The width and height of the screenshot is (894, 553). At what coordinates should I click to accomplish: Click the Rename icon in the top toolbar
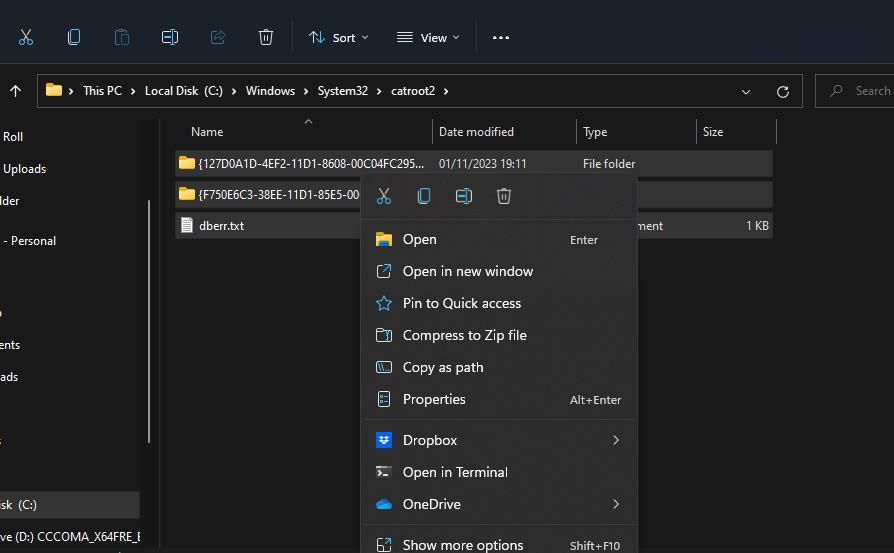coord(170,37)
